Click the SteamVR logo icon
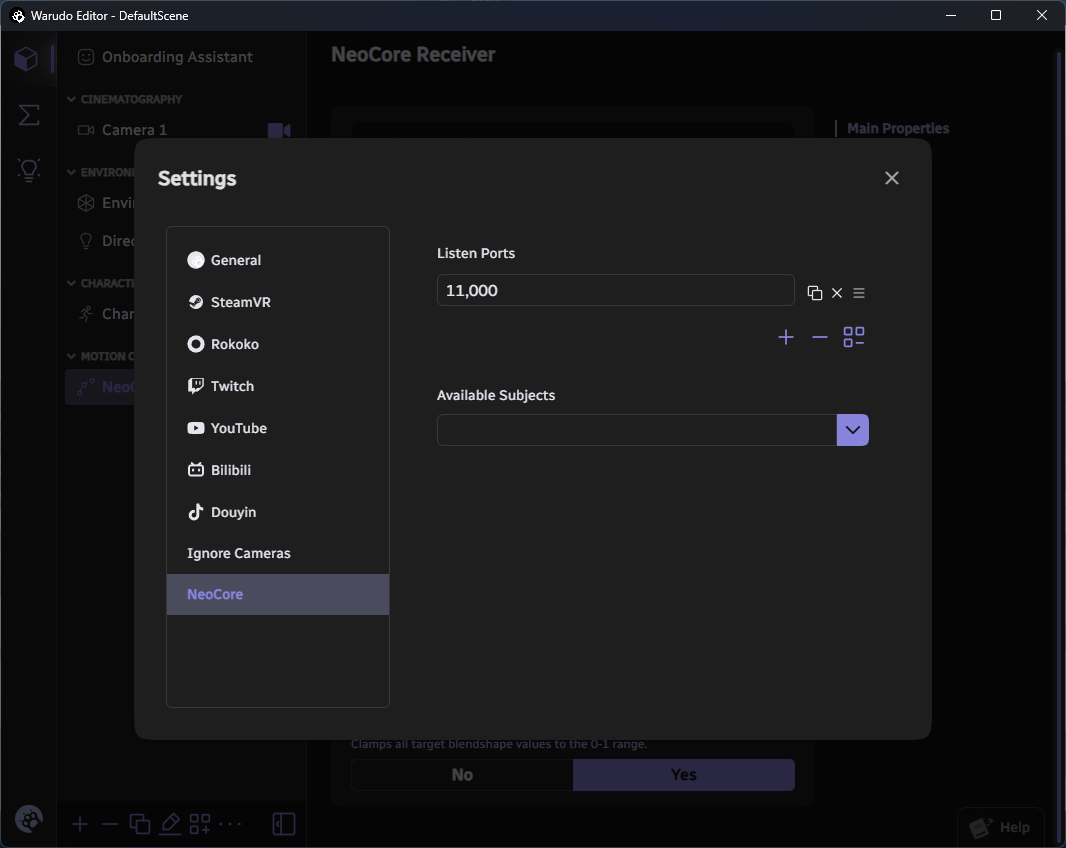1066x848 pixels. point(196,302)
